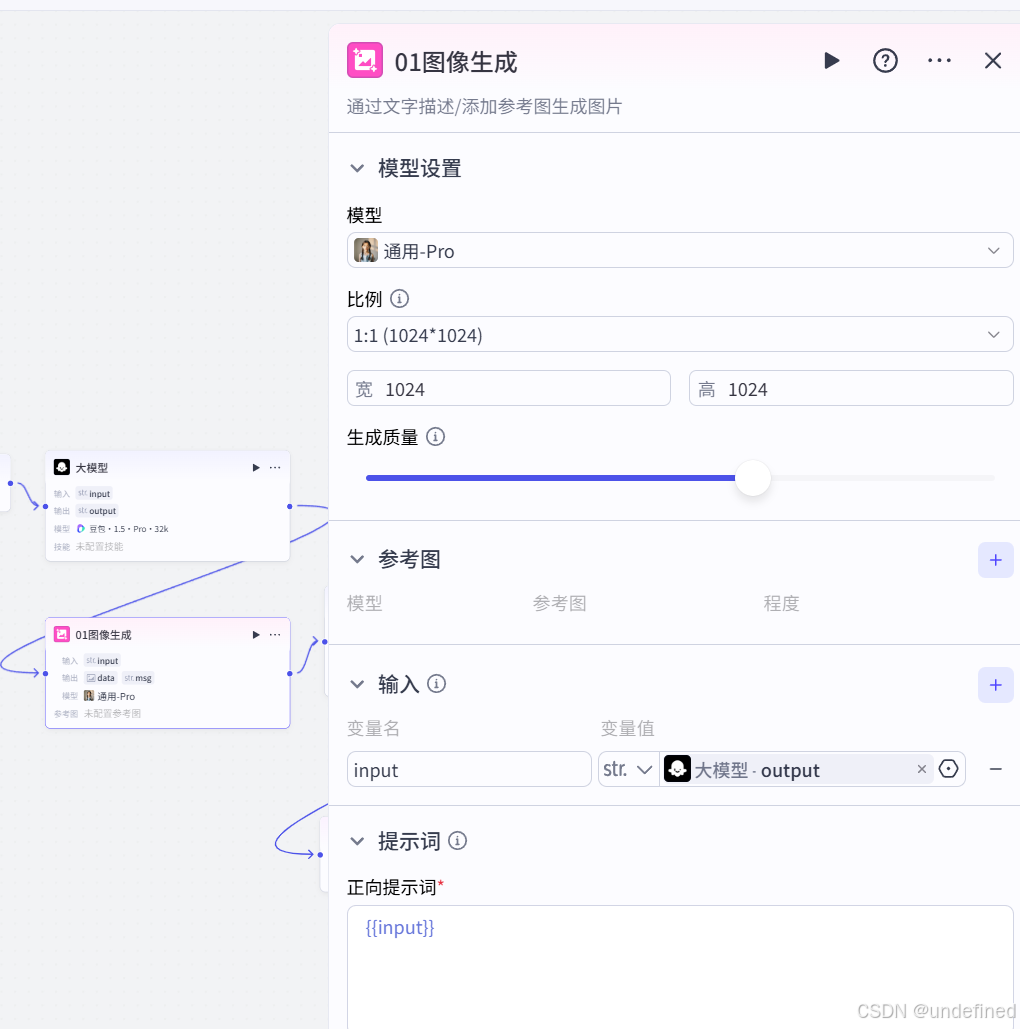Open the 比例 dropdown 1:1 (1024*1024)
This screenshot has width=1020, height=1029.
tap(680, 335)
